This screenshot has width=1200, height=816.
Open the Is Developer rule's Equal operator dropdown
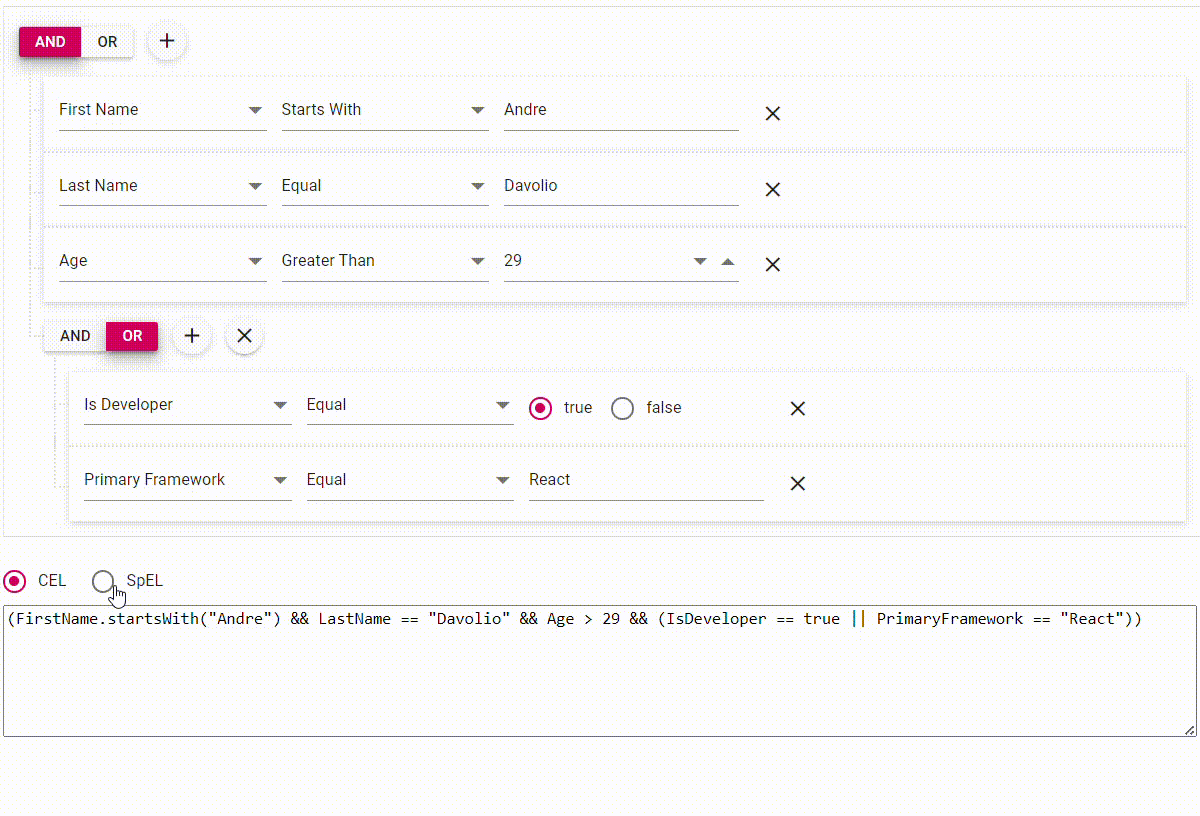(x=410, y=405)
